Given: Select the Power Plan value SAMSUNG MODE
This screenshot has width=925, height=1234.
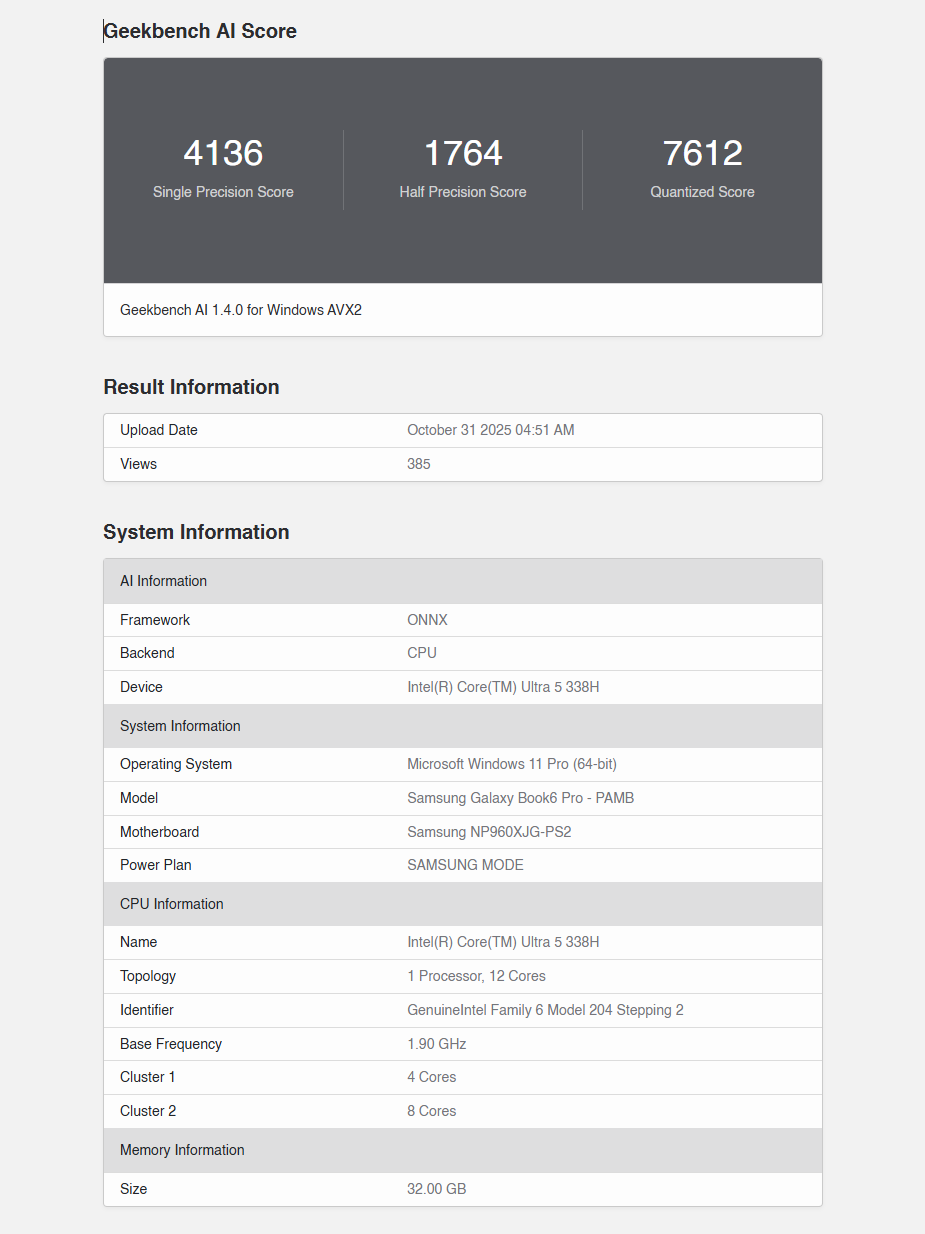Looking at the screenshot, I should point(465,865).
